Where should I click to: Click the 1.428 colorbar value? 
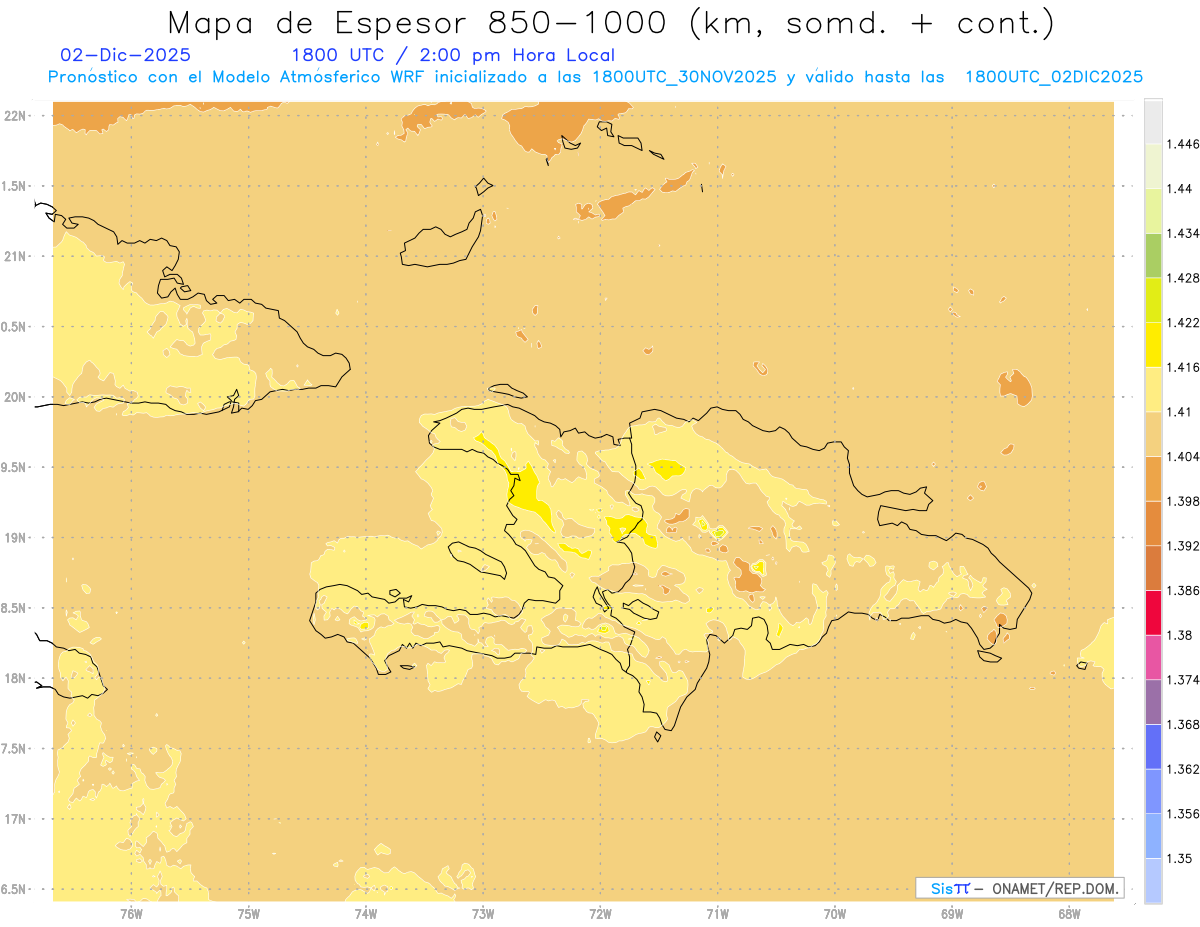click(x=1183, y=278)
